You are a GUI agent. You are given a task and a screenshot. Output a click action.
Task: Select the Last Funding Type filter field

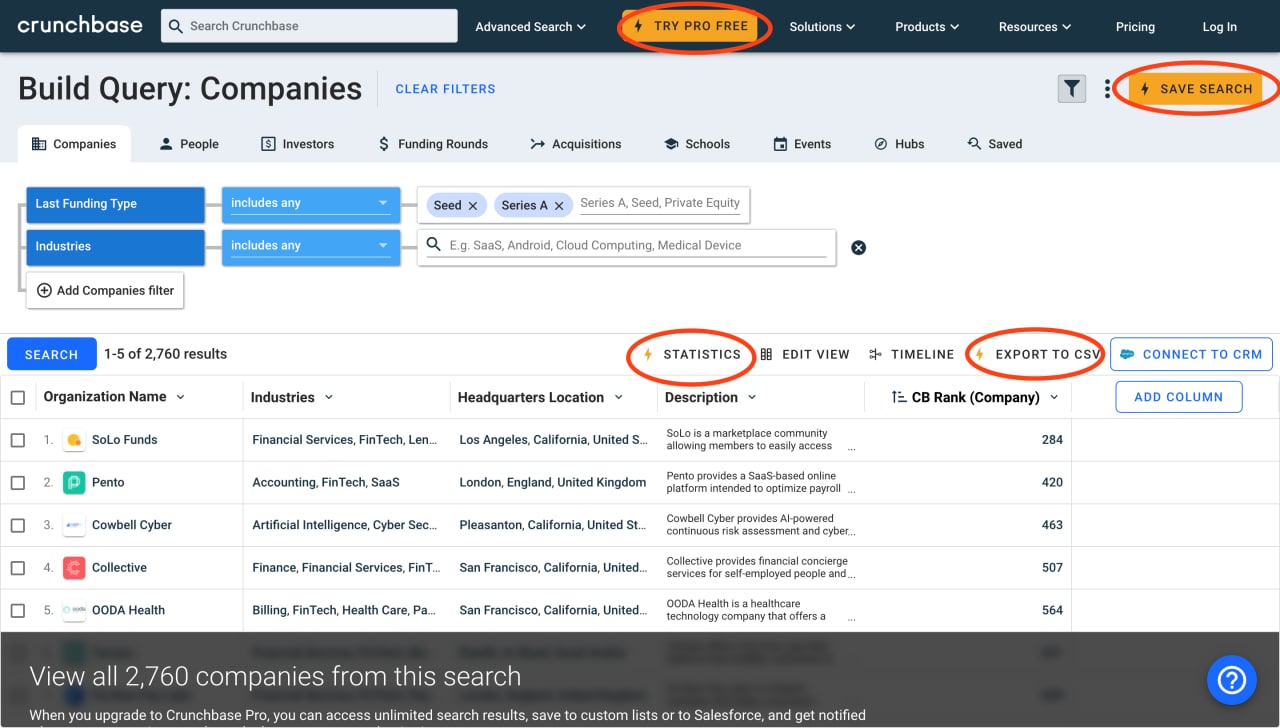point(115,203)
